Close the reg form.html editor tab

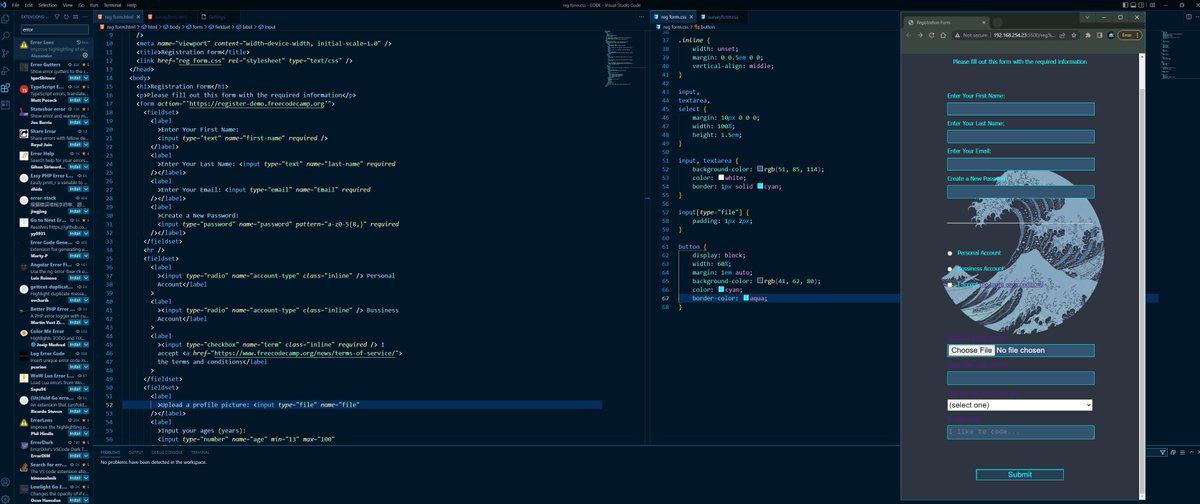[138, 17]
